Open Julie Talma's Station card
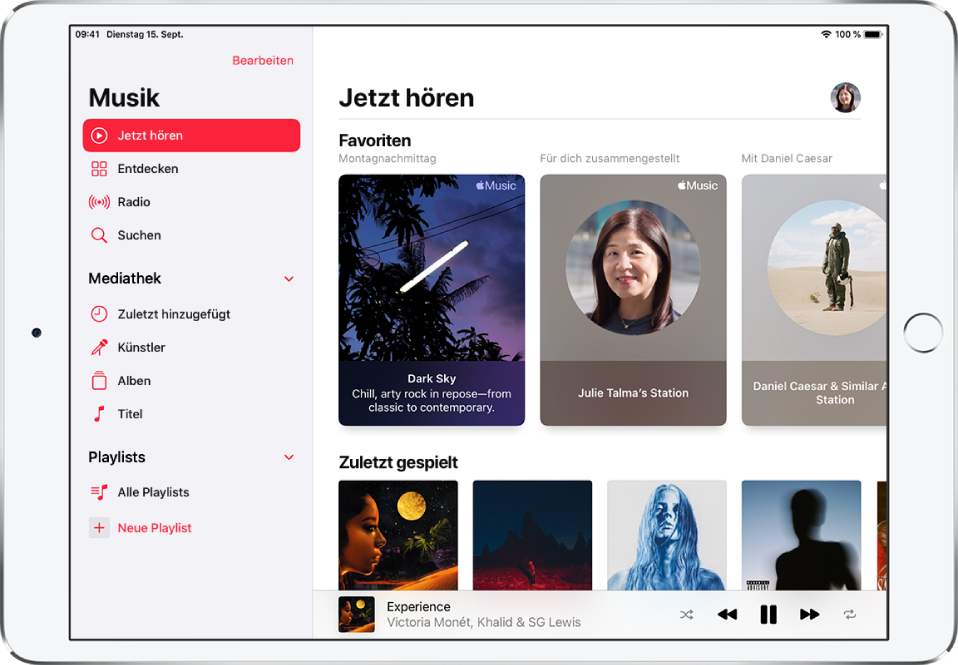The height and width of the screenshot is (665, 958). tap(633, 300)
